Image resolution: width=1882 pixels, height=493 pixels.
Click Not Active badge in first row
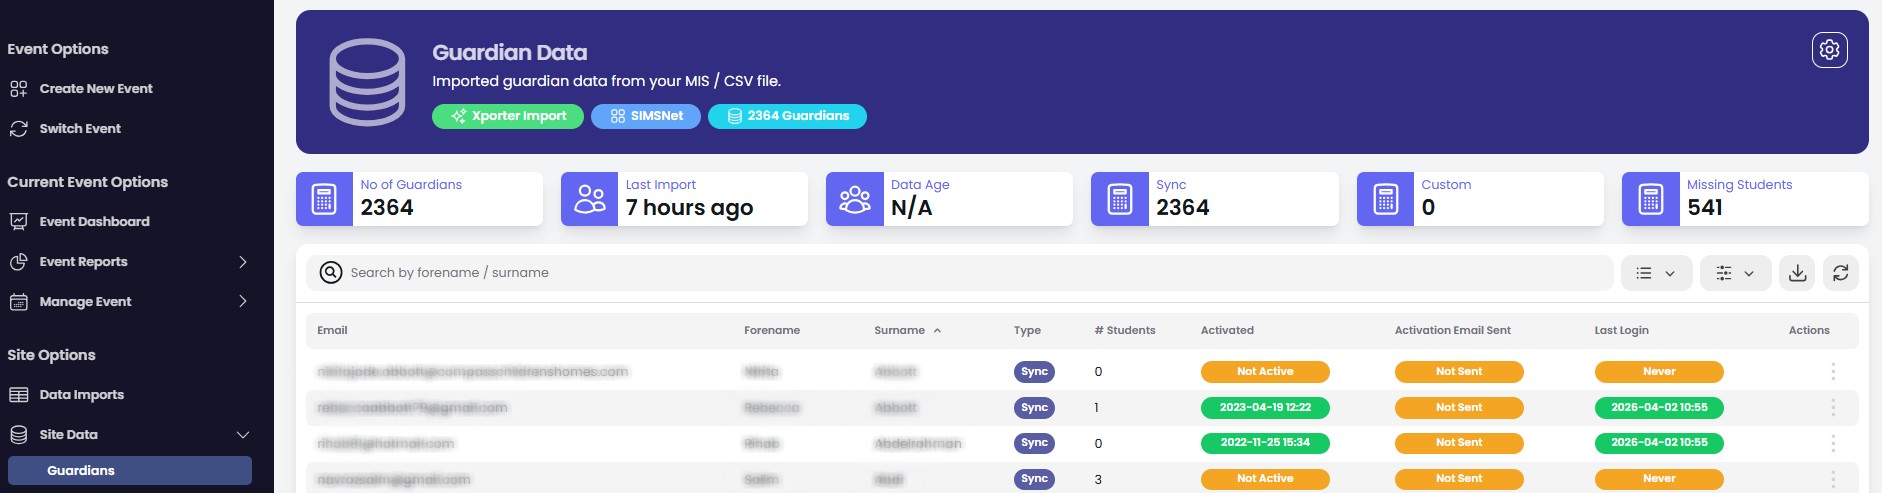(x=1265, y=372)
